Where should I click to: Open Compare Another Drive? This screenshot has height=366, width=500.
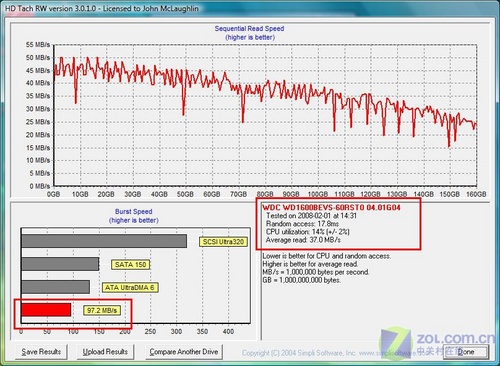point(184,352)
